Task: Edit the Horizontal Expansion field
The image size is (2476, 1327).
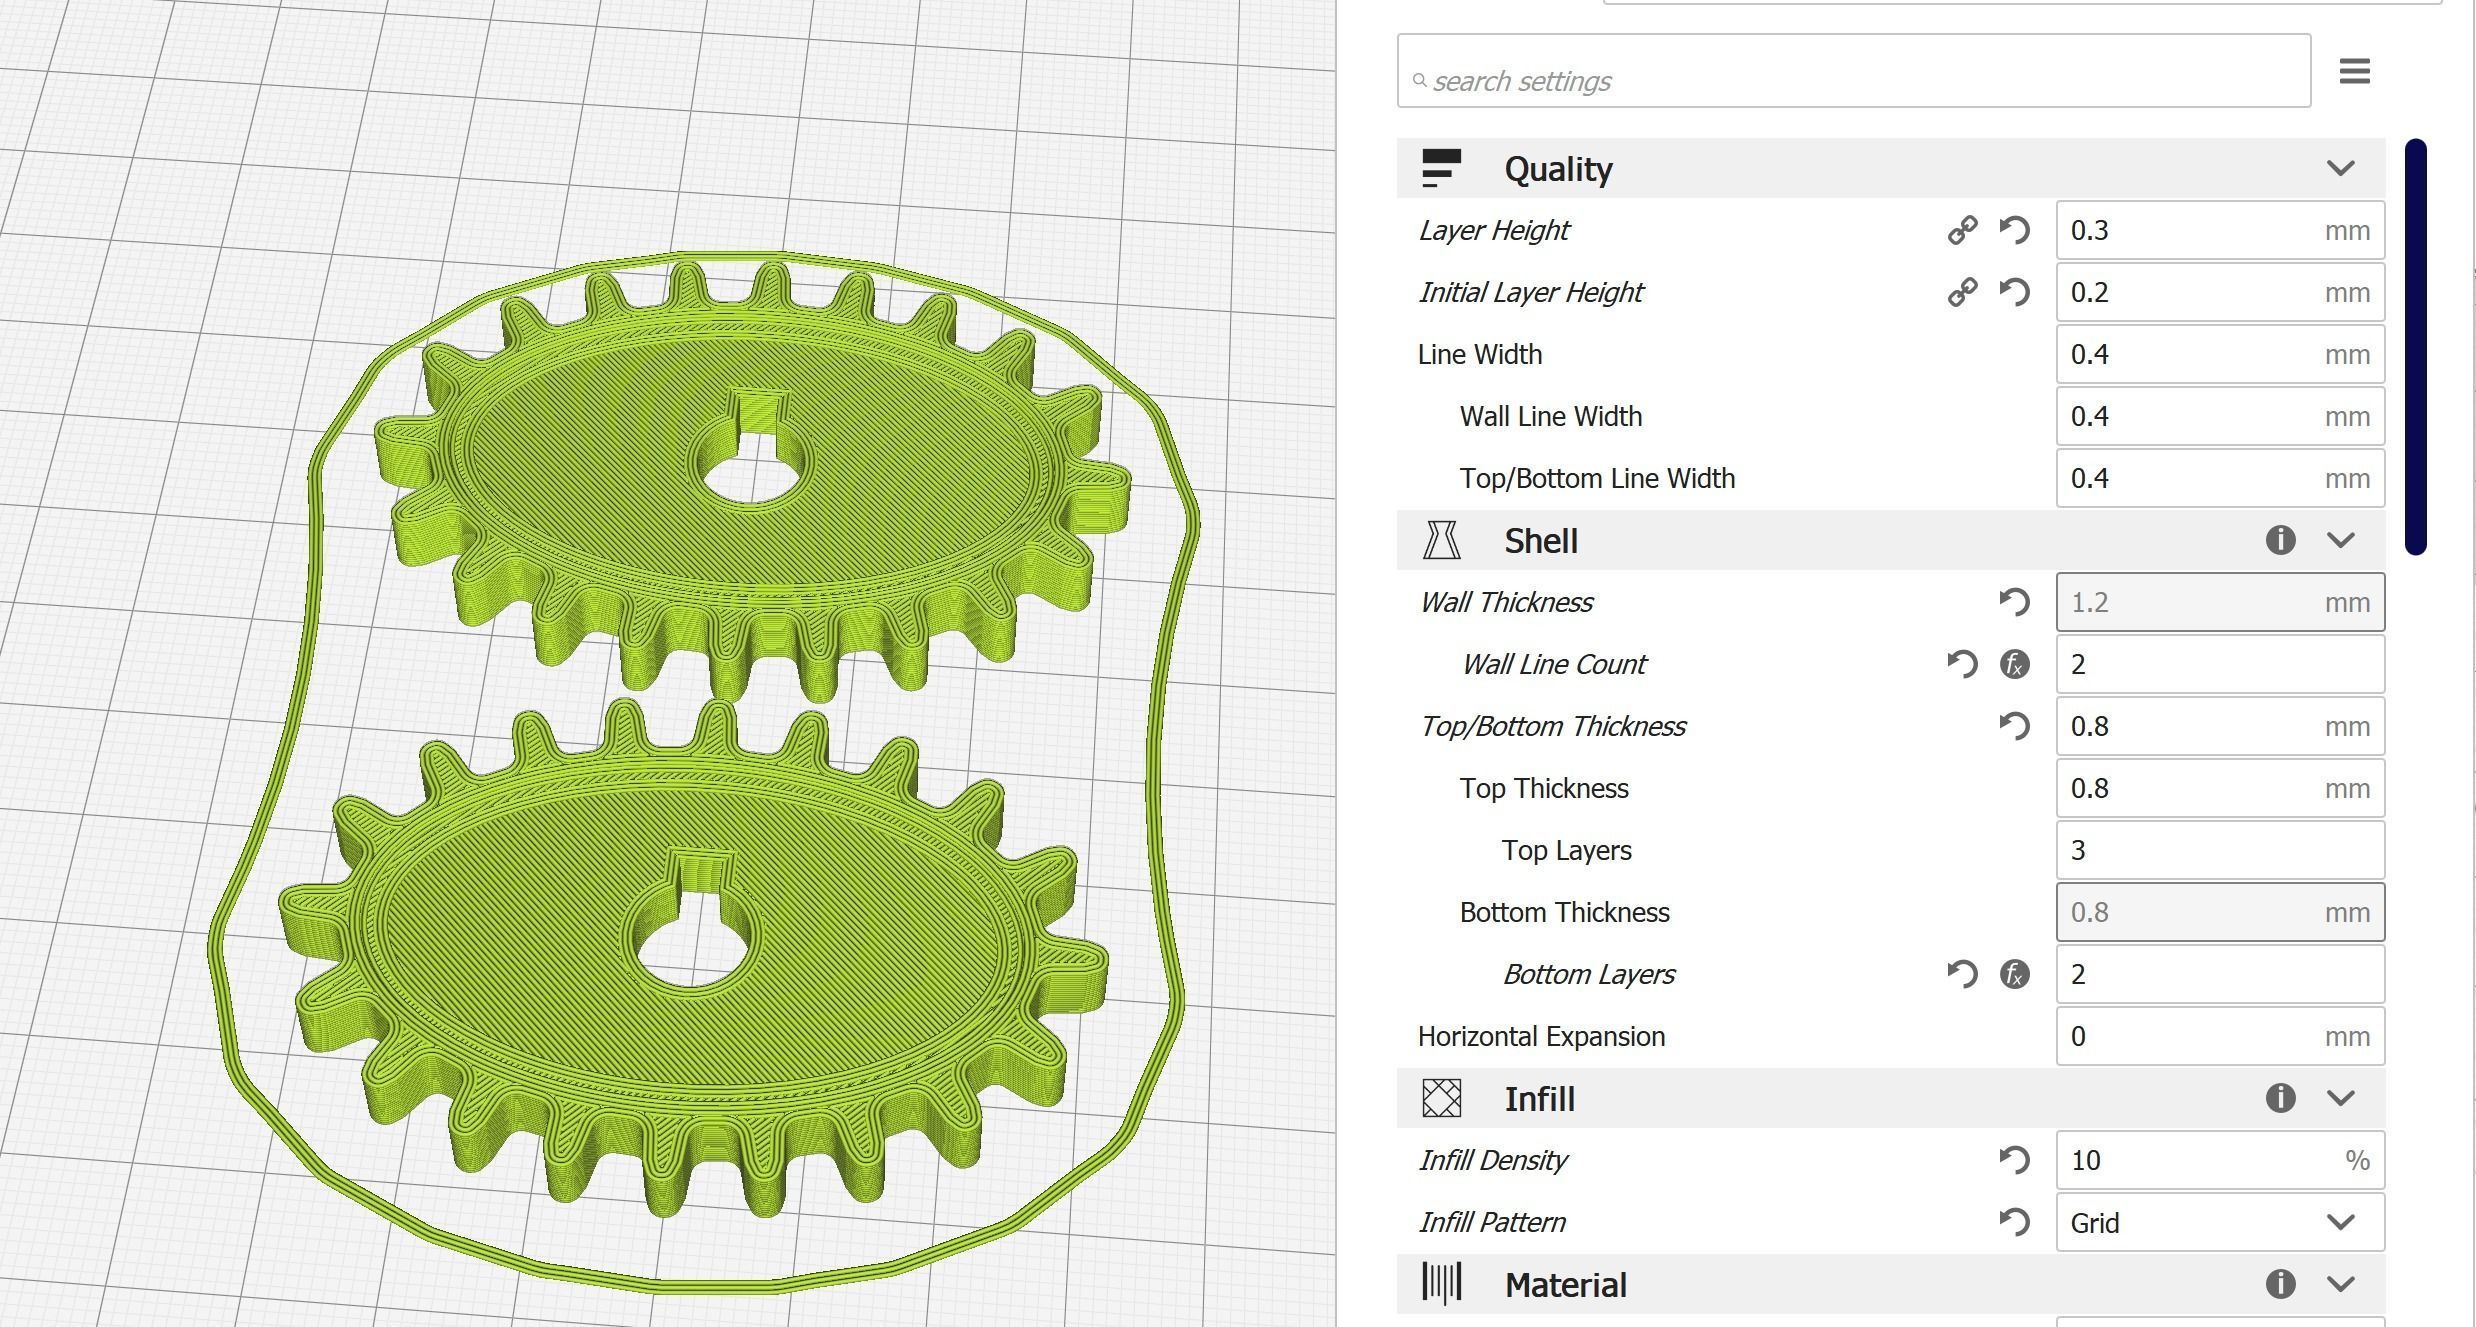Action: 2220,1036
